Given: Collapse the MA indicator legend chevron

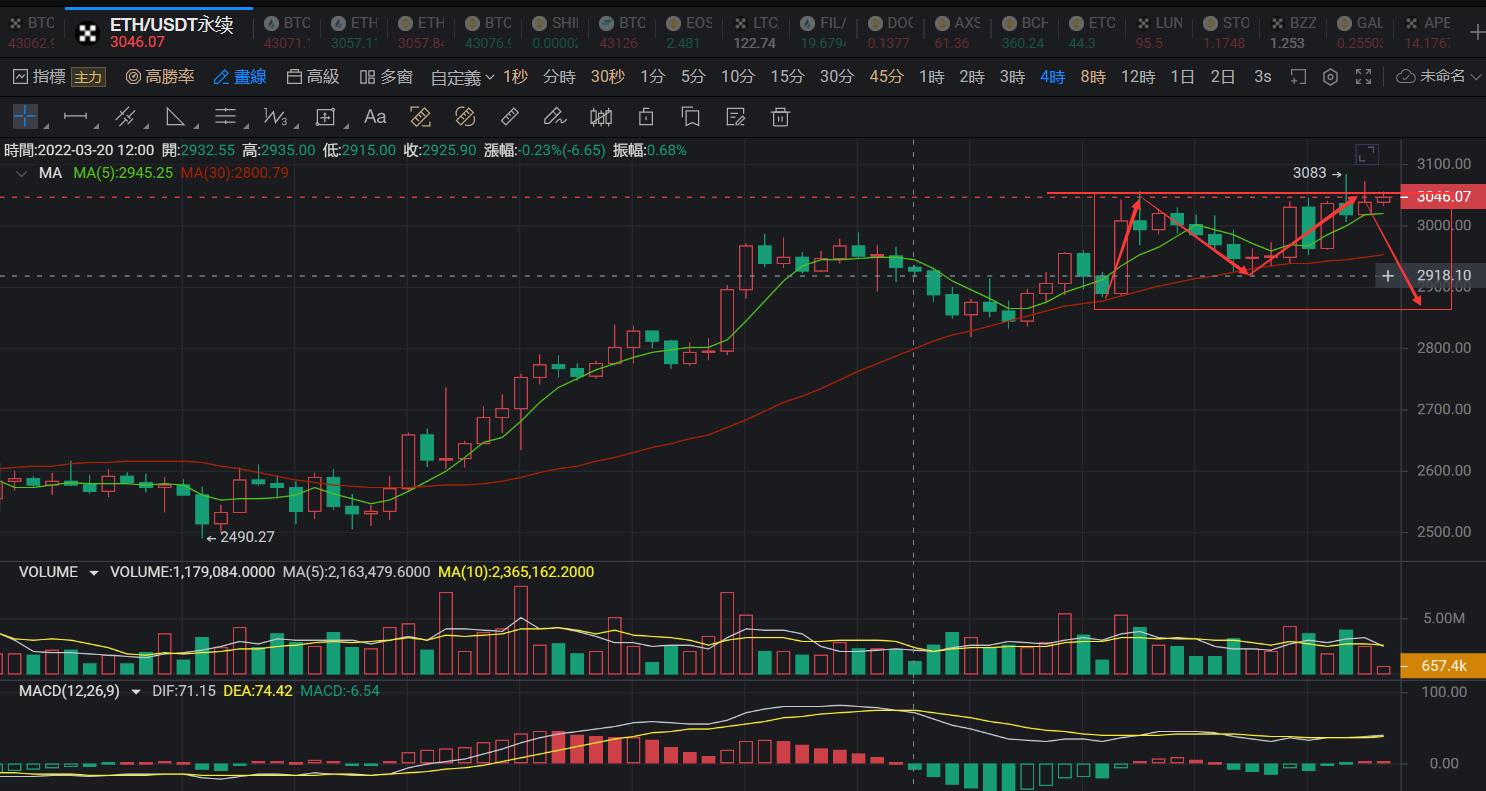Looking at the screenshot, I should click(x=22, y=173).
